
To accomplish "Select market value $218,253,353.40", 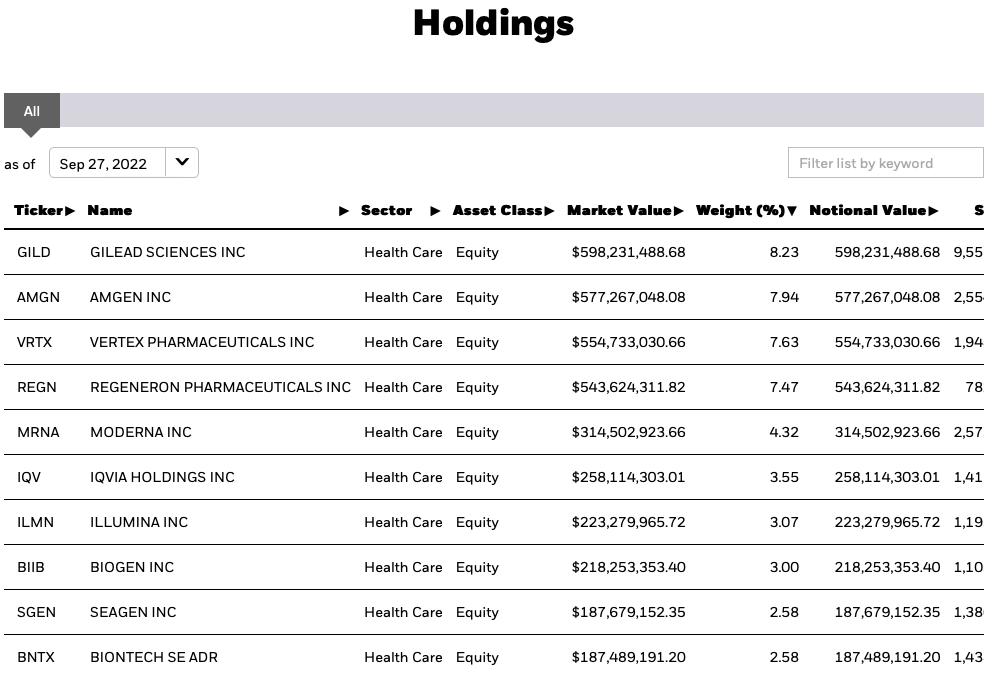I will 628,568.
